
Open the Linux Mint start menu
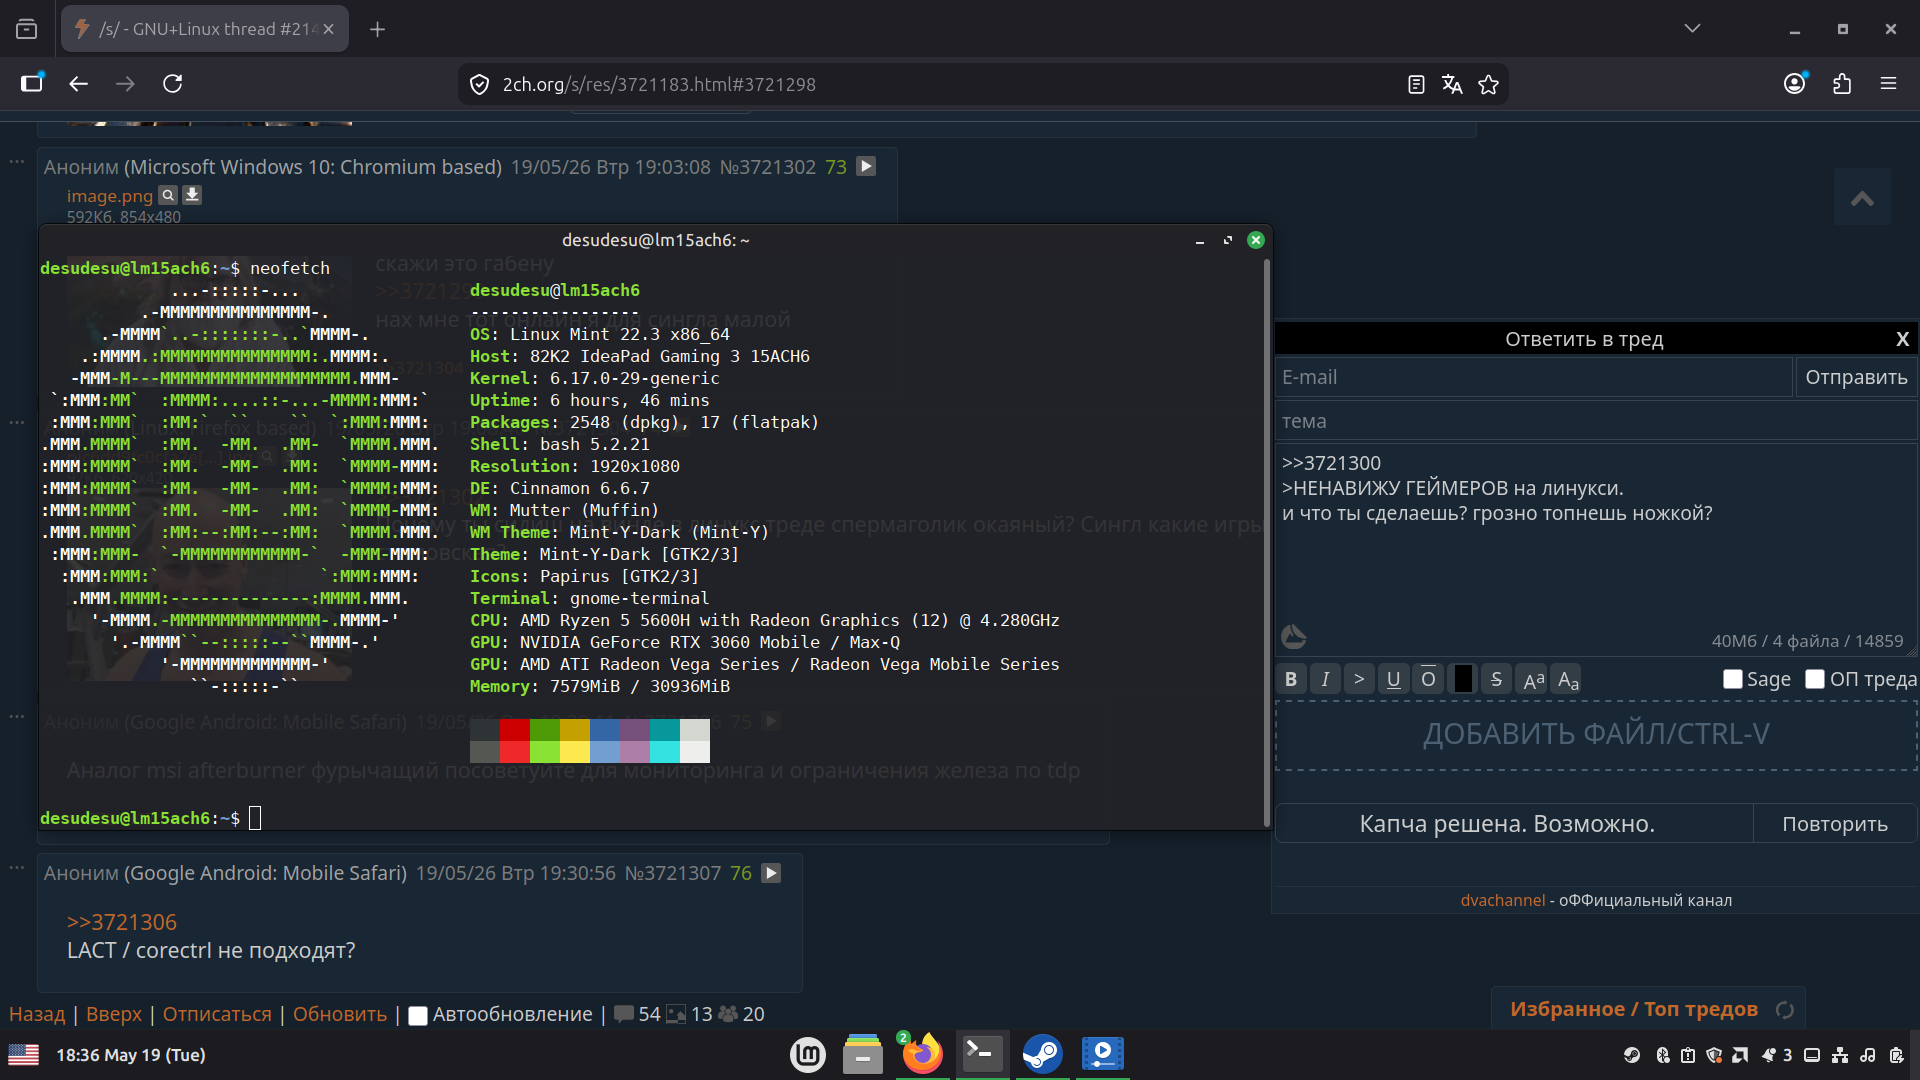(807, 1054)
